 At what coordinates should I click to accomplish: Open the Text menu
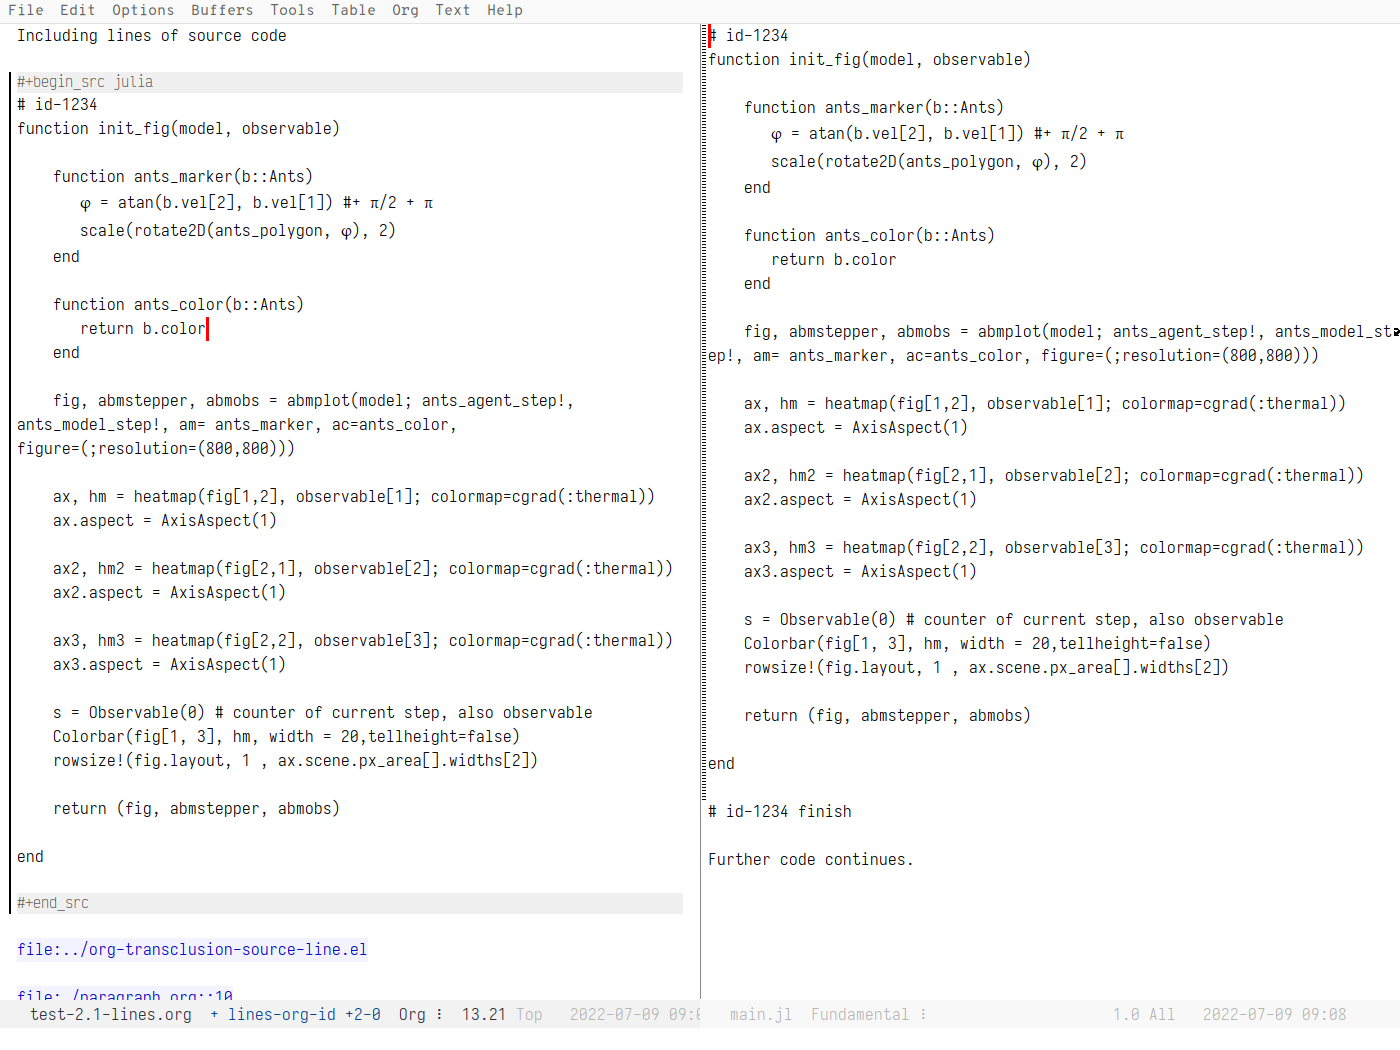(452, 10)
